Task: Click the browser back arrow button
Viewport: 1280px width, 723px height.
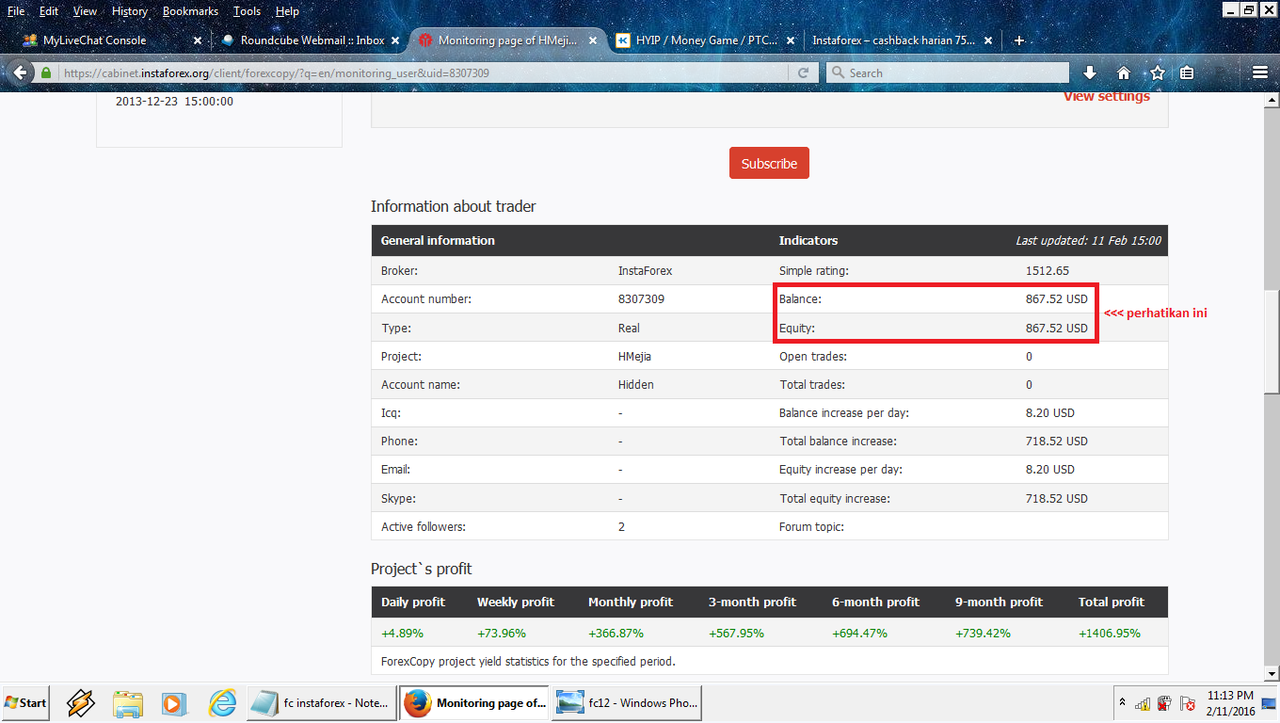Action: pyautogui.click(x=18, y=72)
